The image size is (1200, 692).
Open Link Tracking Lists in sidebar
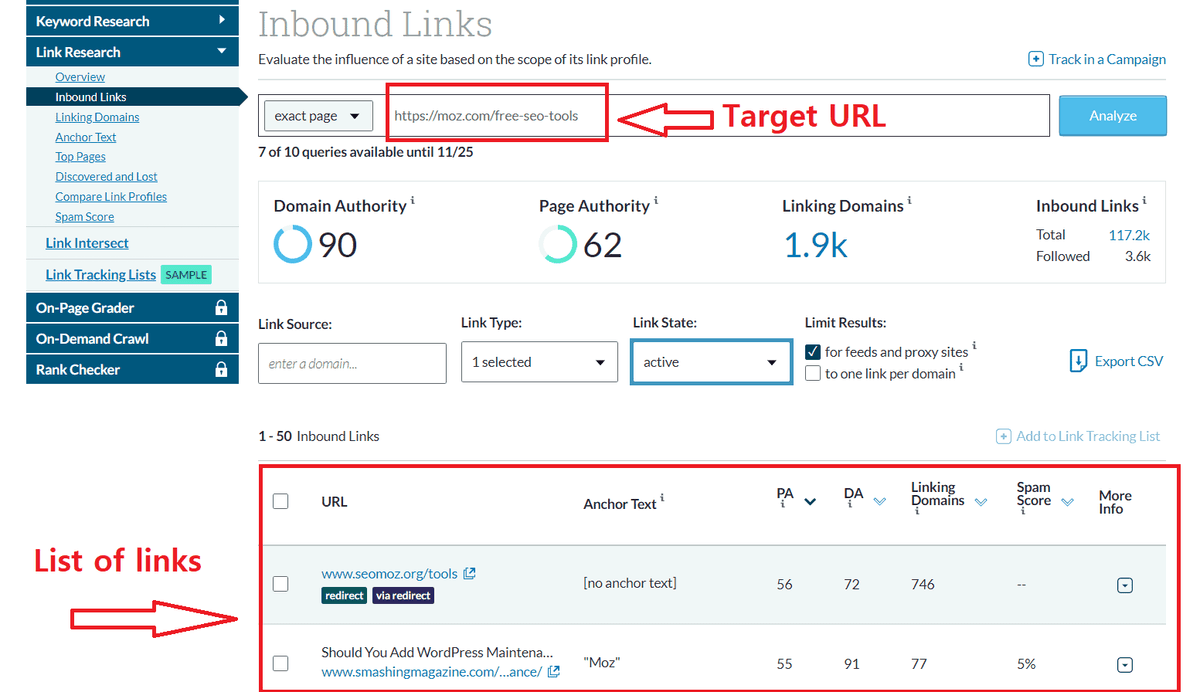tap(101, 275)
